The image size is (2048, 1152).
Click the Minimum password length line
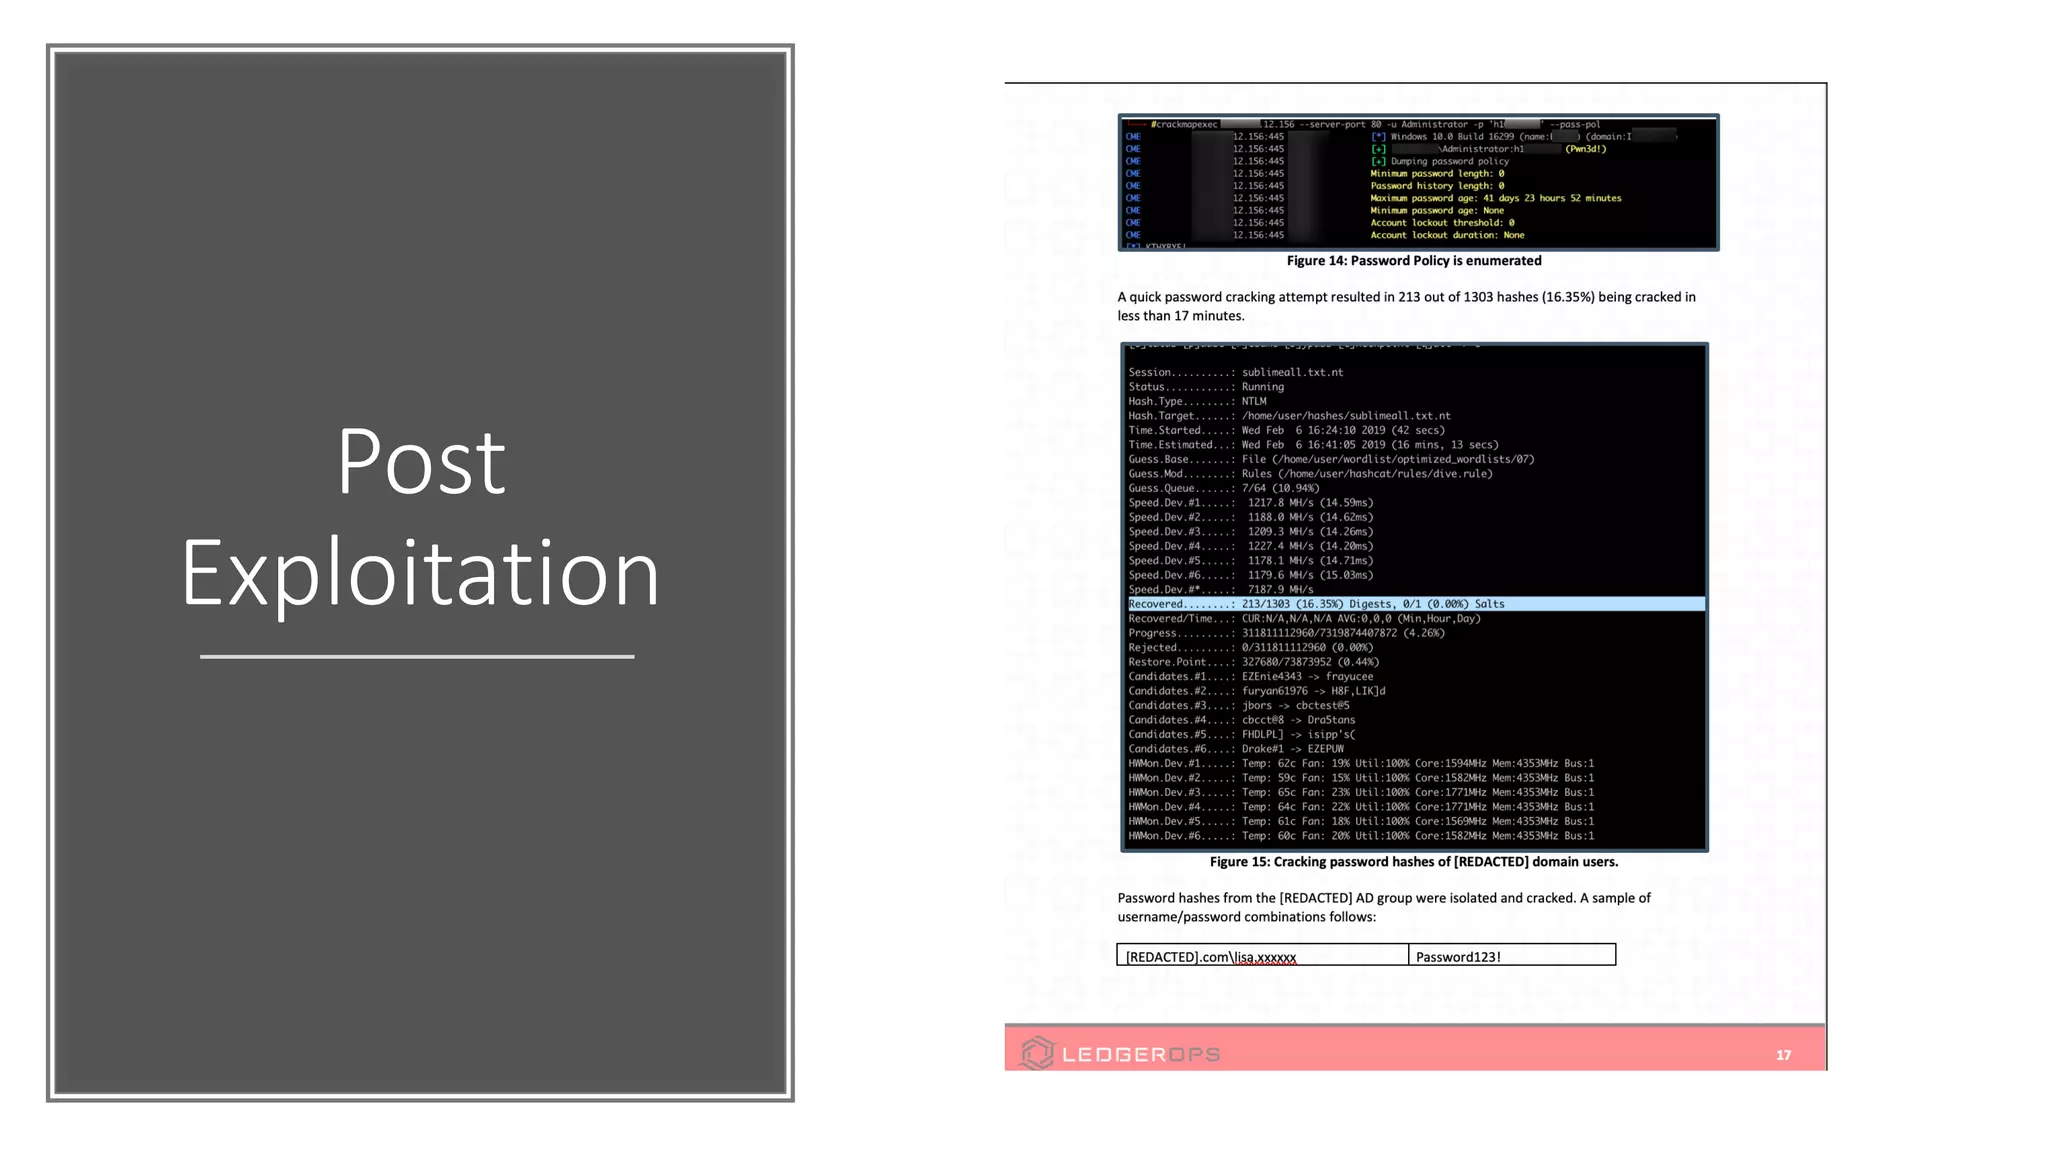(x=1436, y=173)
